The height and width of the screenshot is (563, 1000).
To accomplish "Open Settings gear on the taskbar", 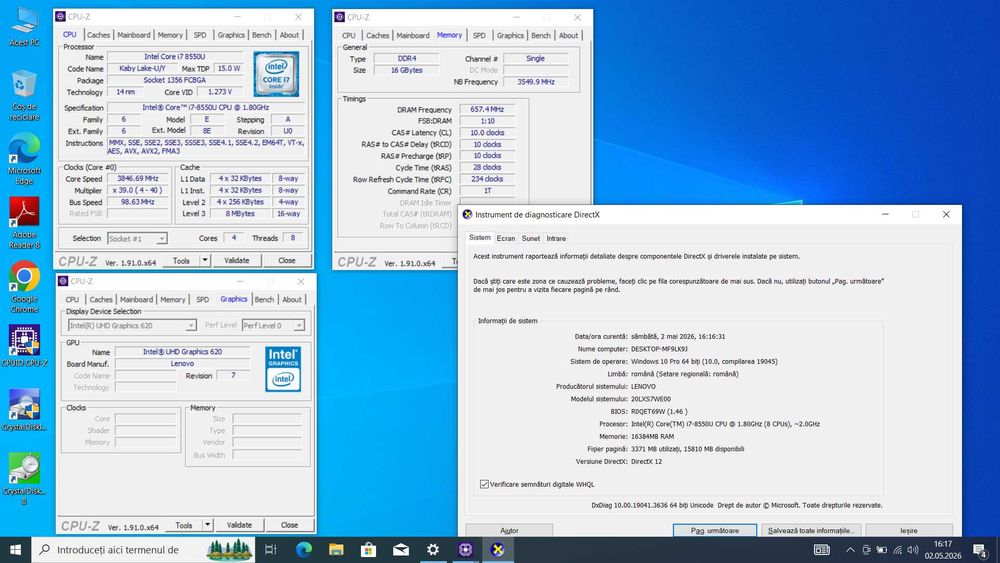I will tap(433, 550).
